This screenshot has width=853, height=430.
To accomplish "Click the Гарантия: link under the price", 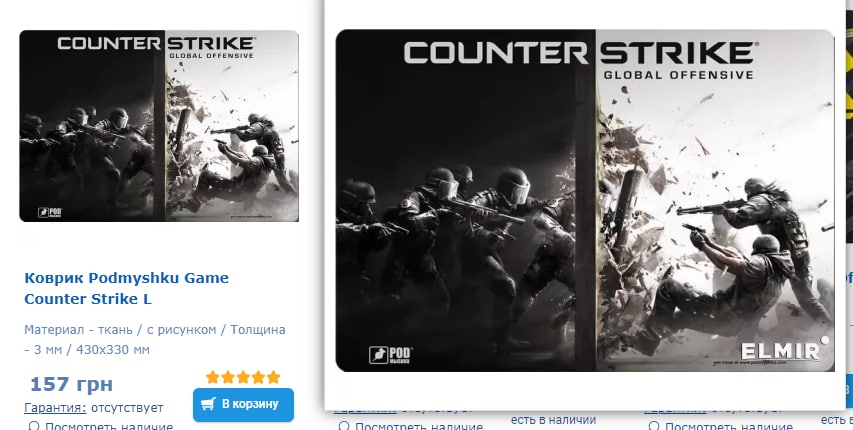I will [x=55, y=408].
